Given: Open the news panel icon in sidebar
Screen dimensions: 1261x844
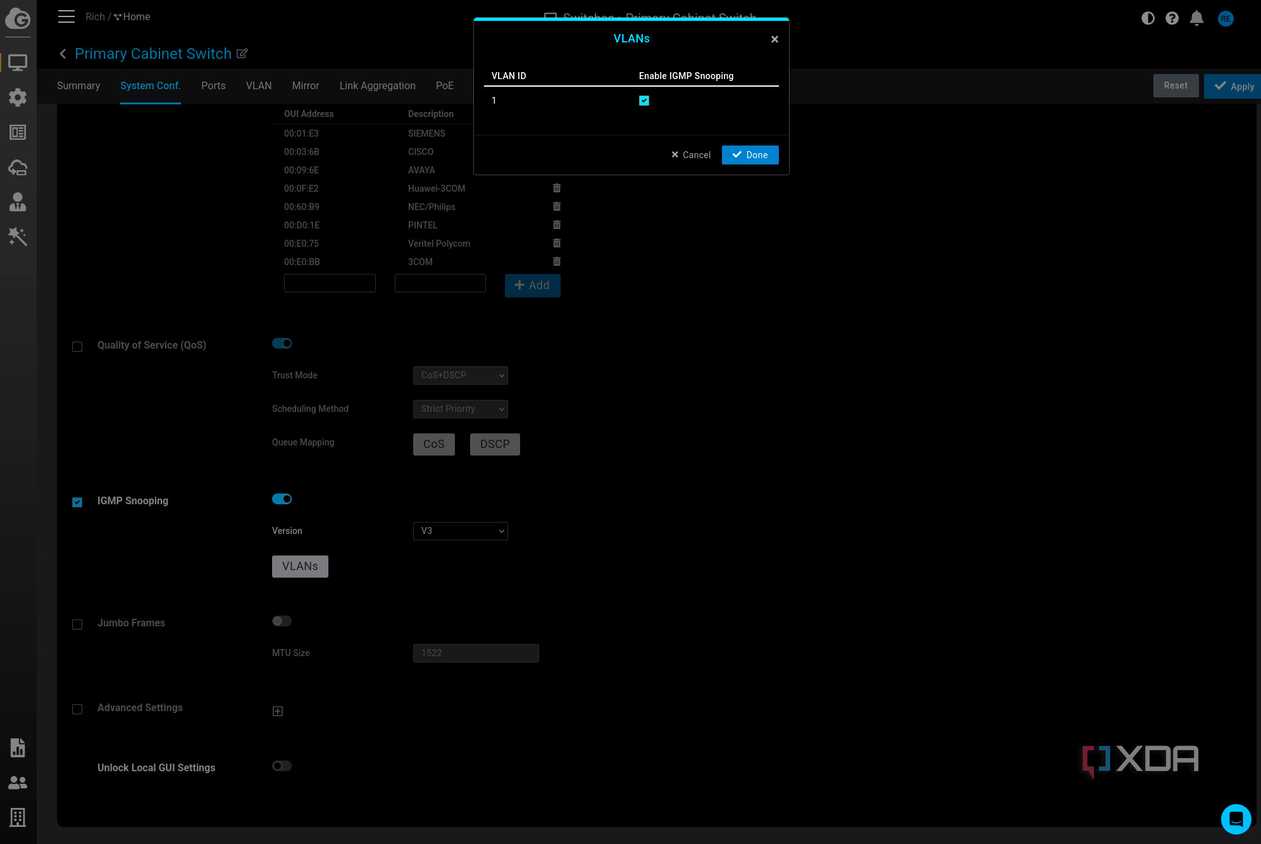Looking at the screenshot, I should (17, 132).
